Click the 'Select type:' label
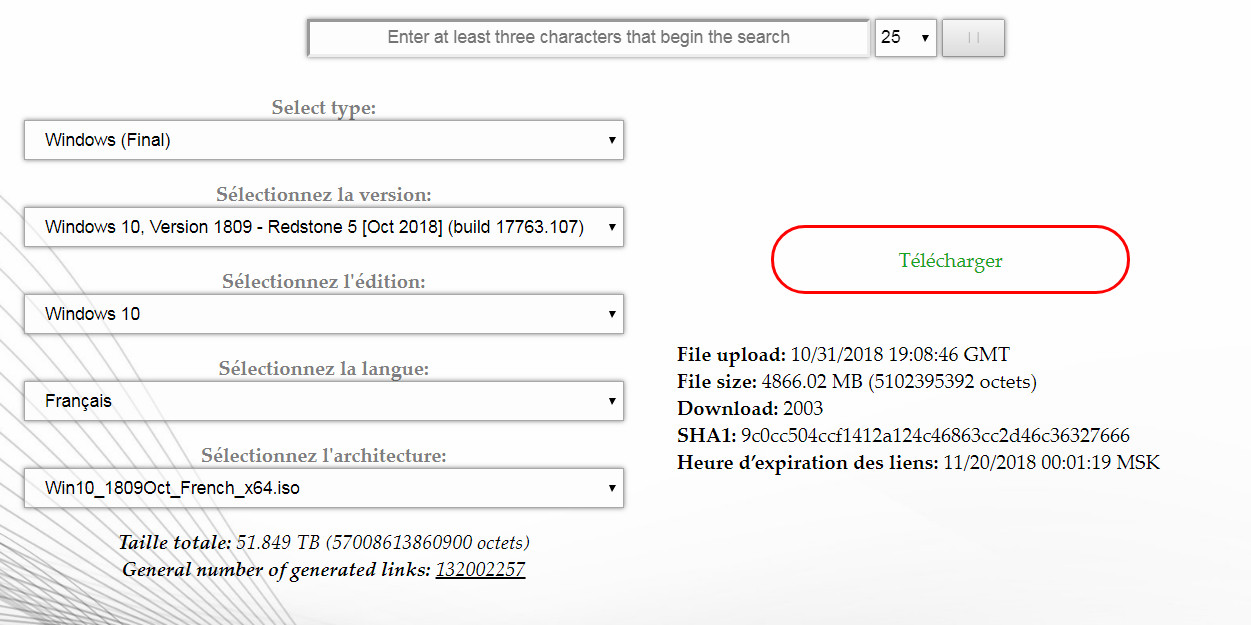Image resolution: width=1251 pixels, height=625 pixels. pyautogui.click(x=324, y=108)
